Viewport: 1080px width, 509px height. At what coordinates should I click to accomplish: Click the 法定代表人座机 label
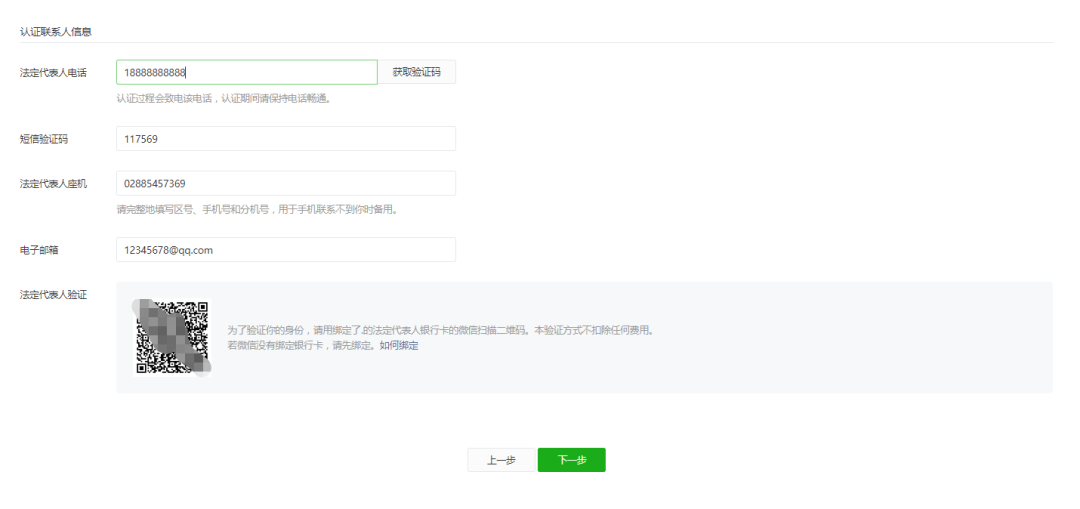(53, 184)
